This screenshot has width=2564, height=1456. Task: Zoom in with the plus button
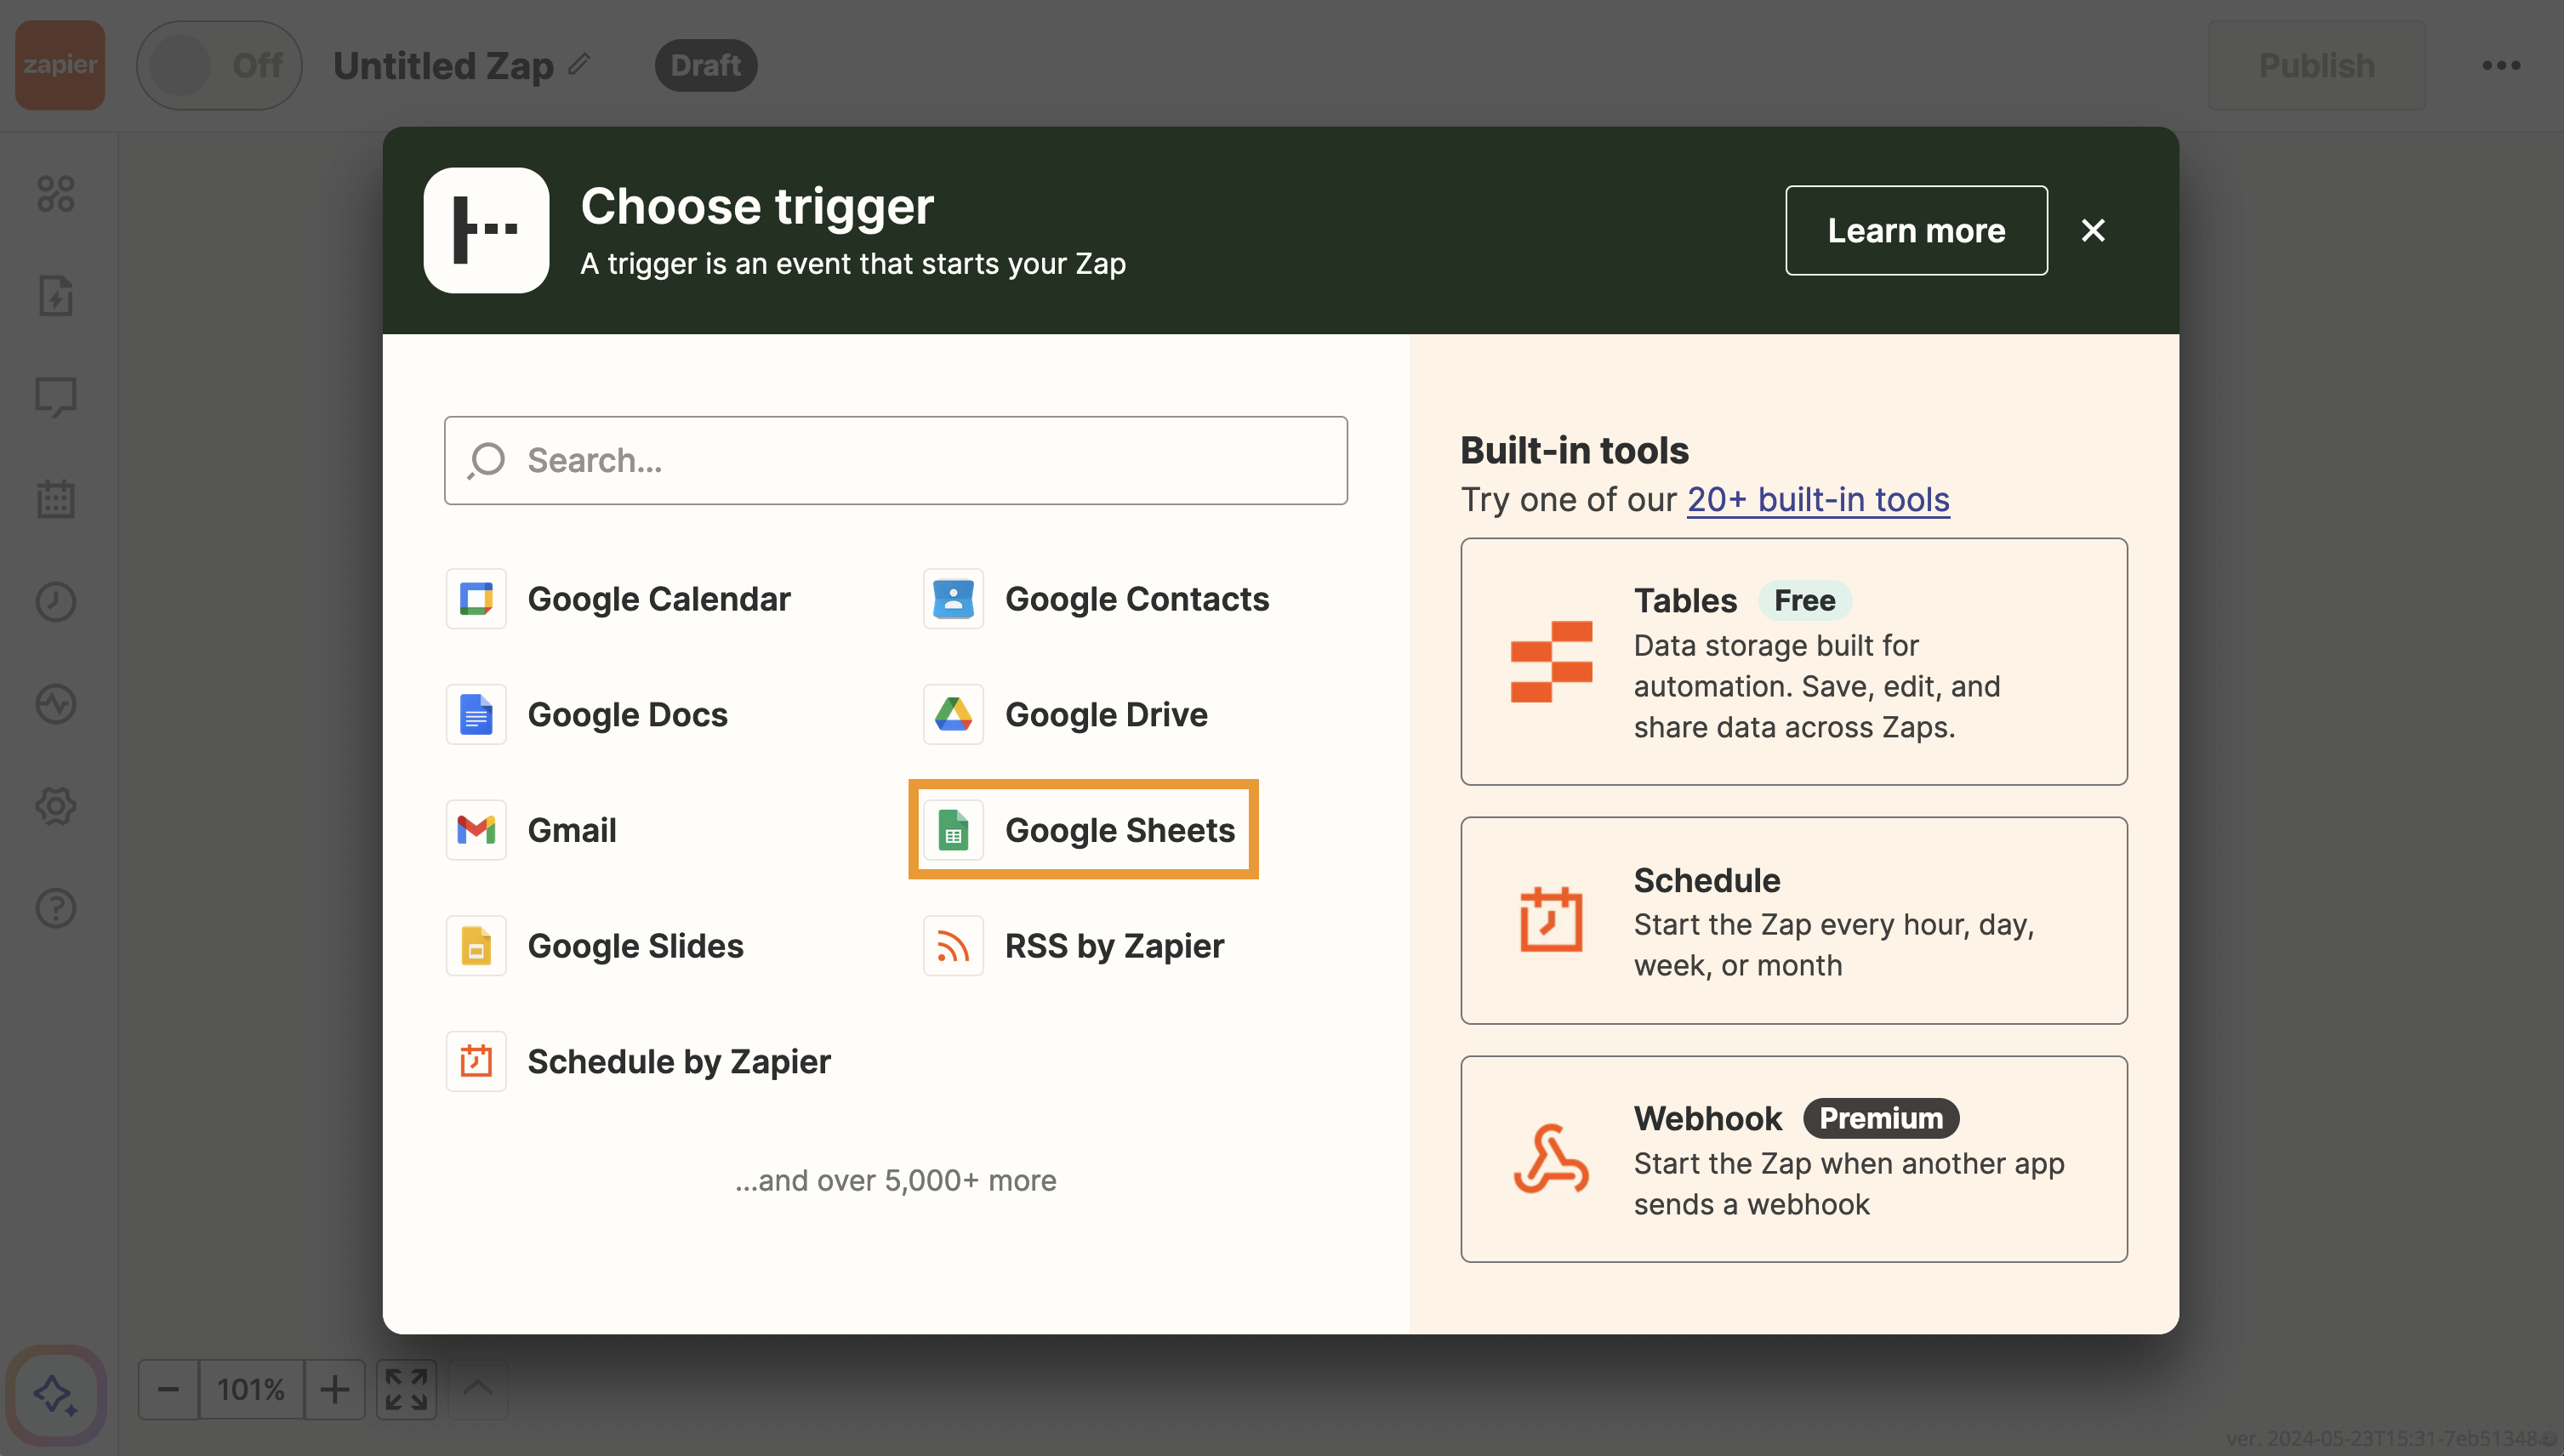(335, 1389)
